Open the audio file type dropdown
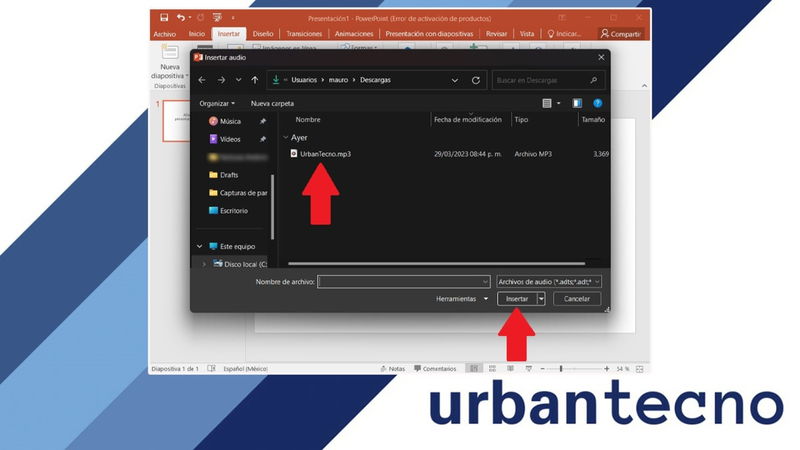The image size is (800, 450). point(549,282)
